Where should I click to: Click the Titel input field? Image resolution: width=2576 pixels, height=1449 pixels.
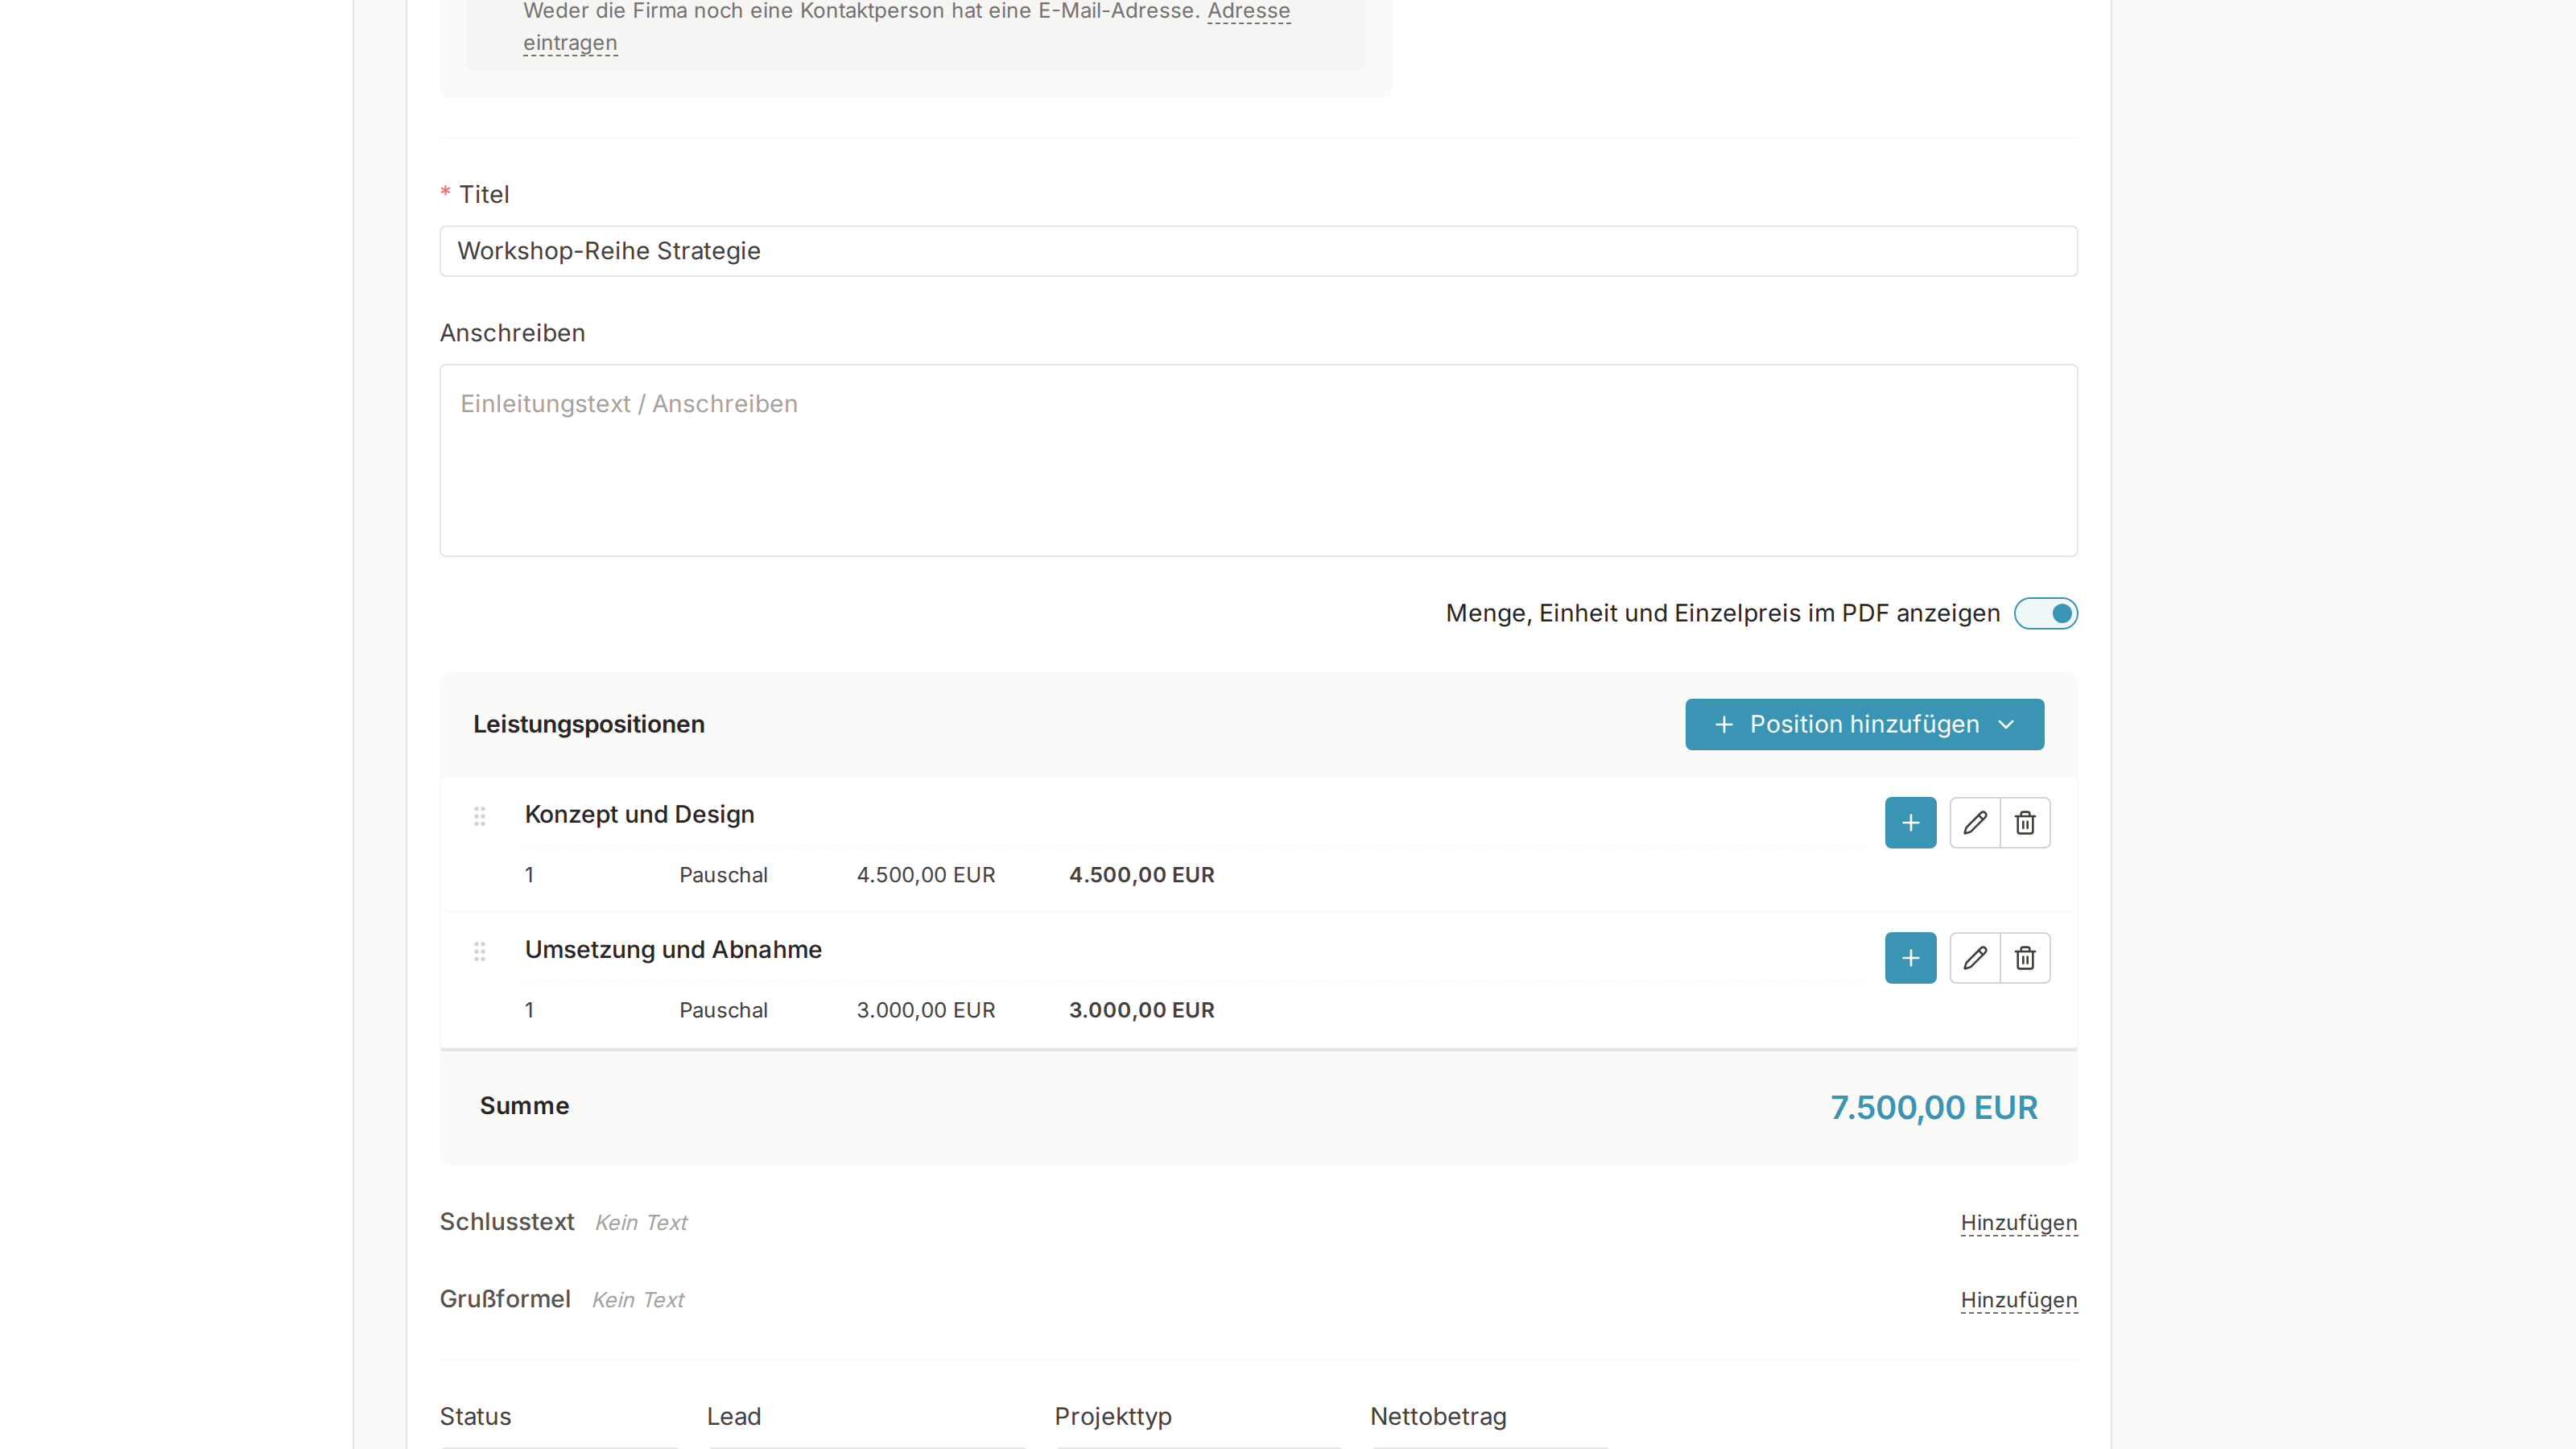click(x=1258, y=251)
